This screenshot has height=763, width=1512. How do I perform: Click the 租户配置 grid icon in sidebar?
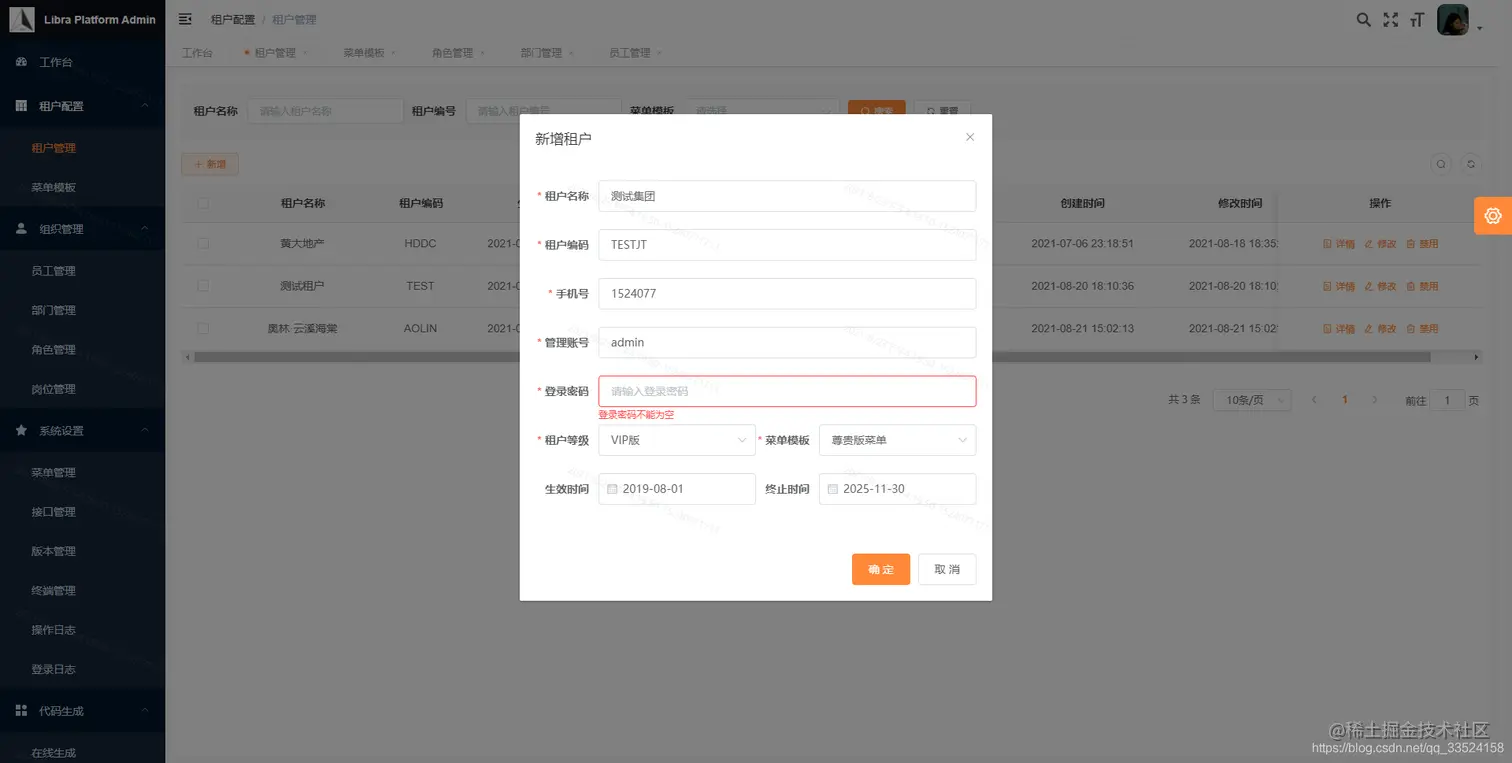pos(21,105)
